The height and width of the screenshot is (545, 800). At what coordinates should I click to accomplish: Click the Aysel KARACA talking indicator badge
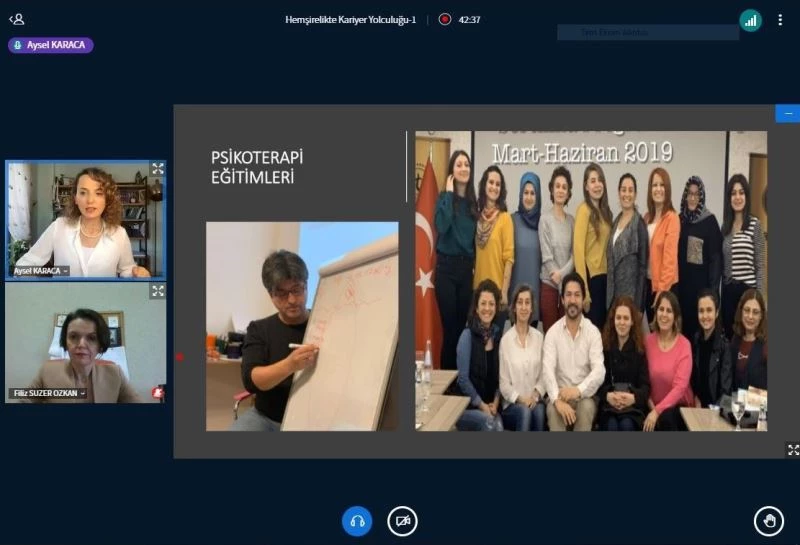(x=50, y=45)
